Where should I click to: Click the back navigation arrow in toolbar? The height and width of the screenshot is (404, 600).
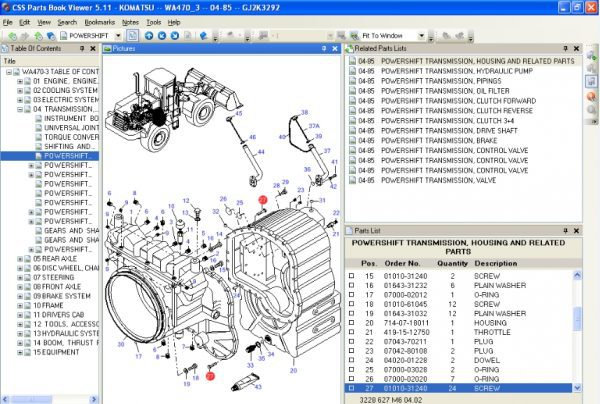pyautogui.click(x=12, y=35)
